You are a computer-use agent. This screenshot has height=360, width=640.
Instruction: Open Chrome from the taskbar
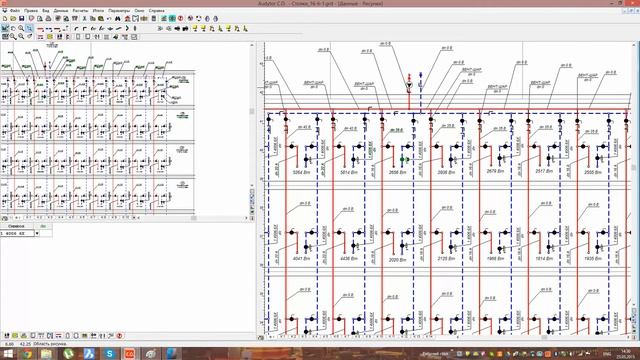[27, 354]
